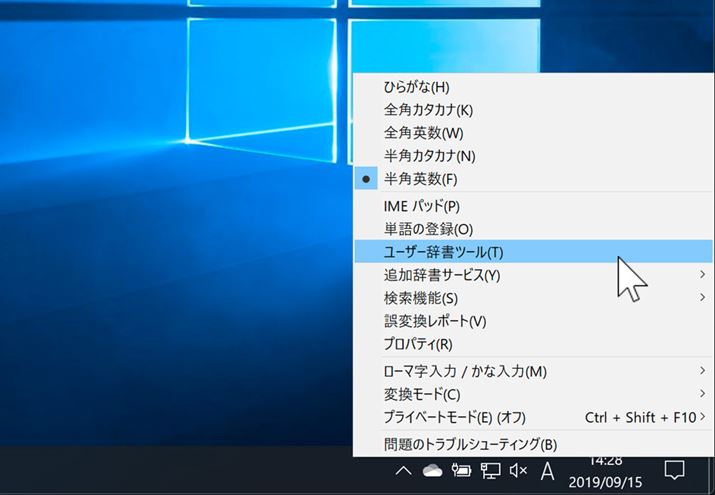The width and height of the screenshot is (715, 495).
Task: Switch to 全角カタカナ(K) mode
Action: (x=533, y=110)
